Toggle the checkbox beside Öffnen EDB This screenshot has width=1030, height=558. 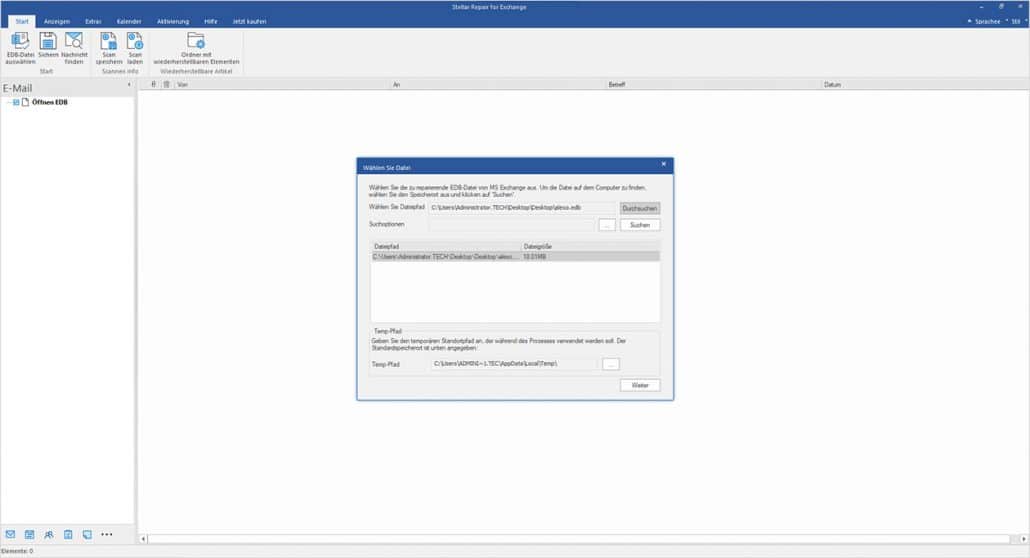point(16,102)
